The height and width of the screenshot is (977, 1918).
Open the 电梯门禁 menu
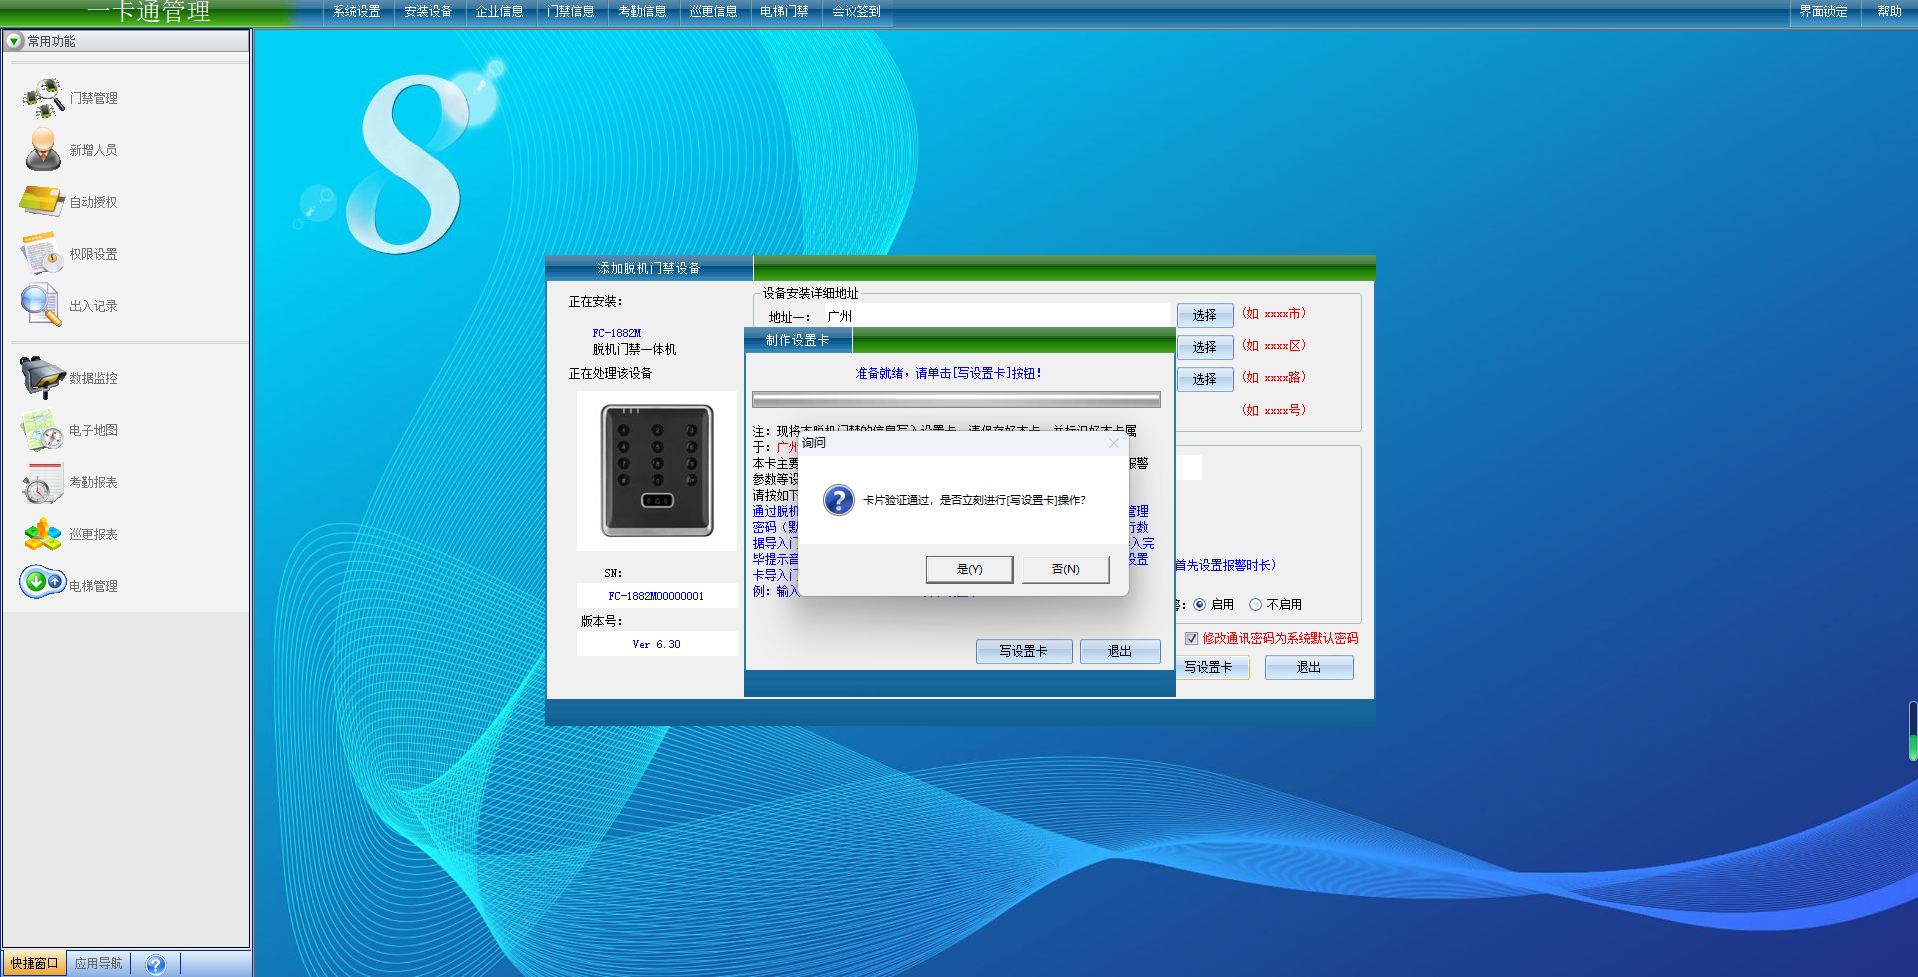(784, 12)
